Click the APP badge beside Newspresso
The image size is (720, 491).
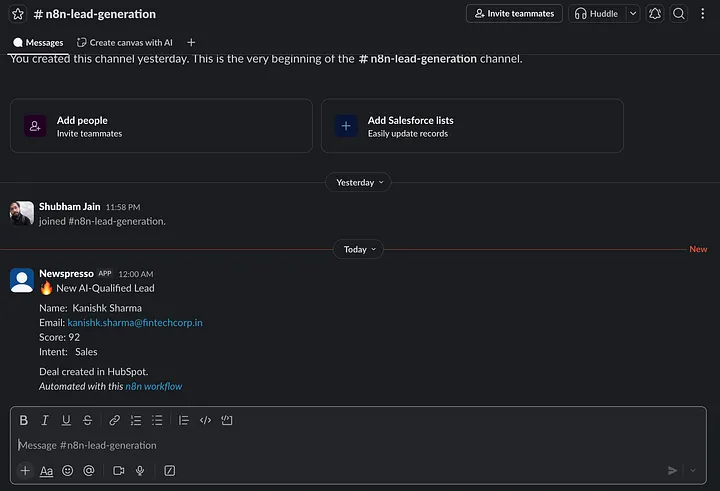pyautogui.click(x=105, y=274)
